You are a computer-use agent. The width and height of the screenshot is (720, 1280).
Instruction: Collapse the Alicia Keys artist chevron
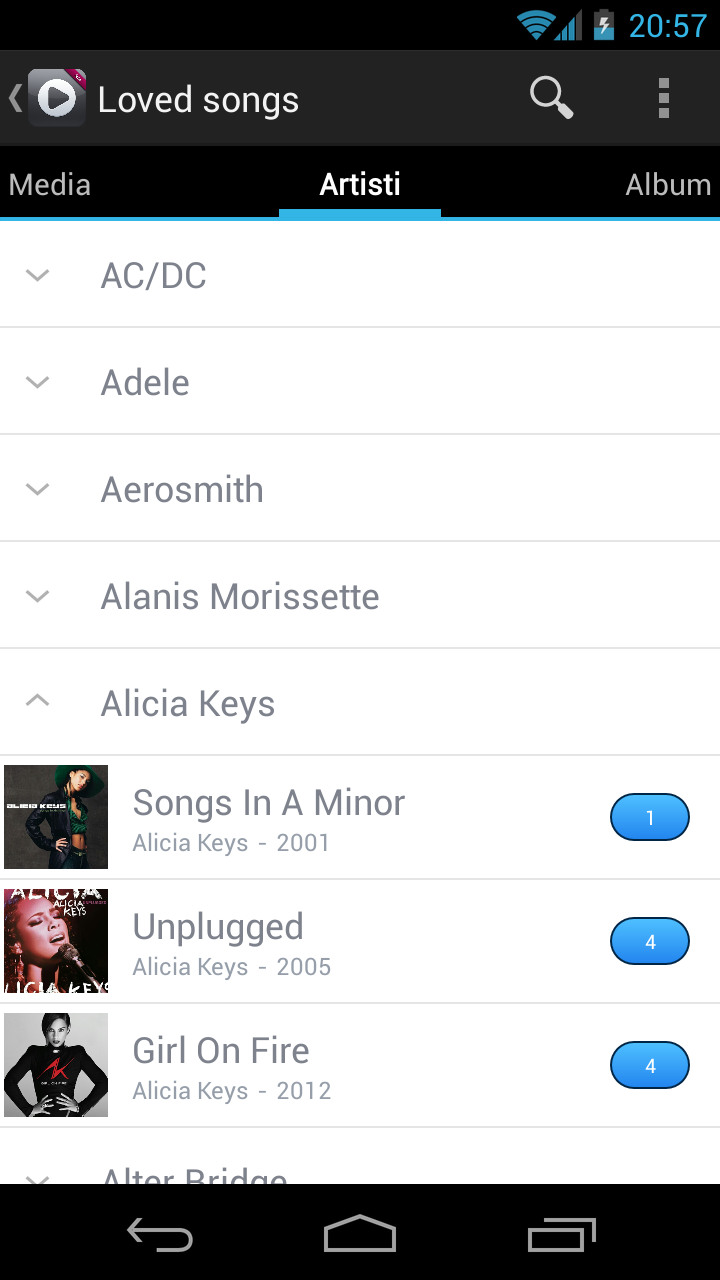point(37,702)
